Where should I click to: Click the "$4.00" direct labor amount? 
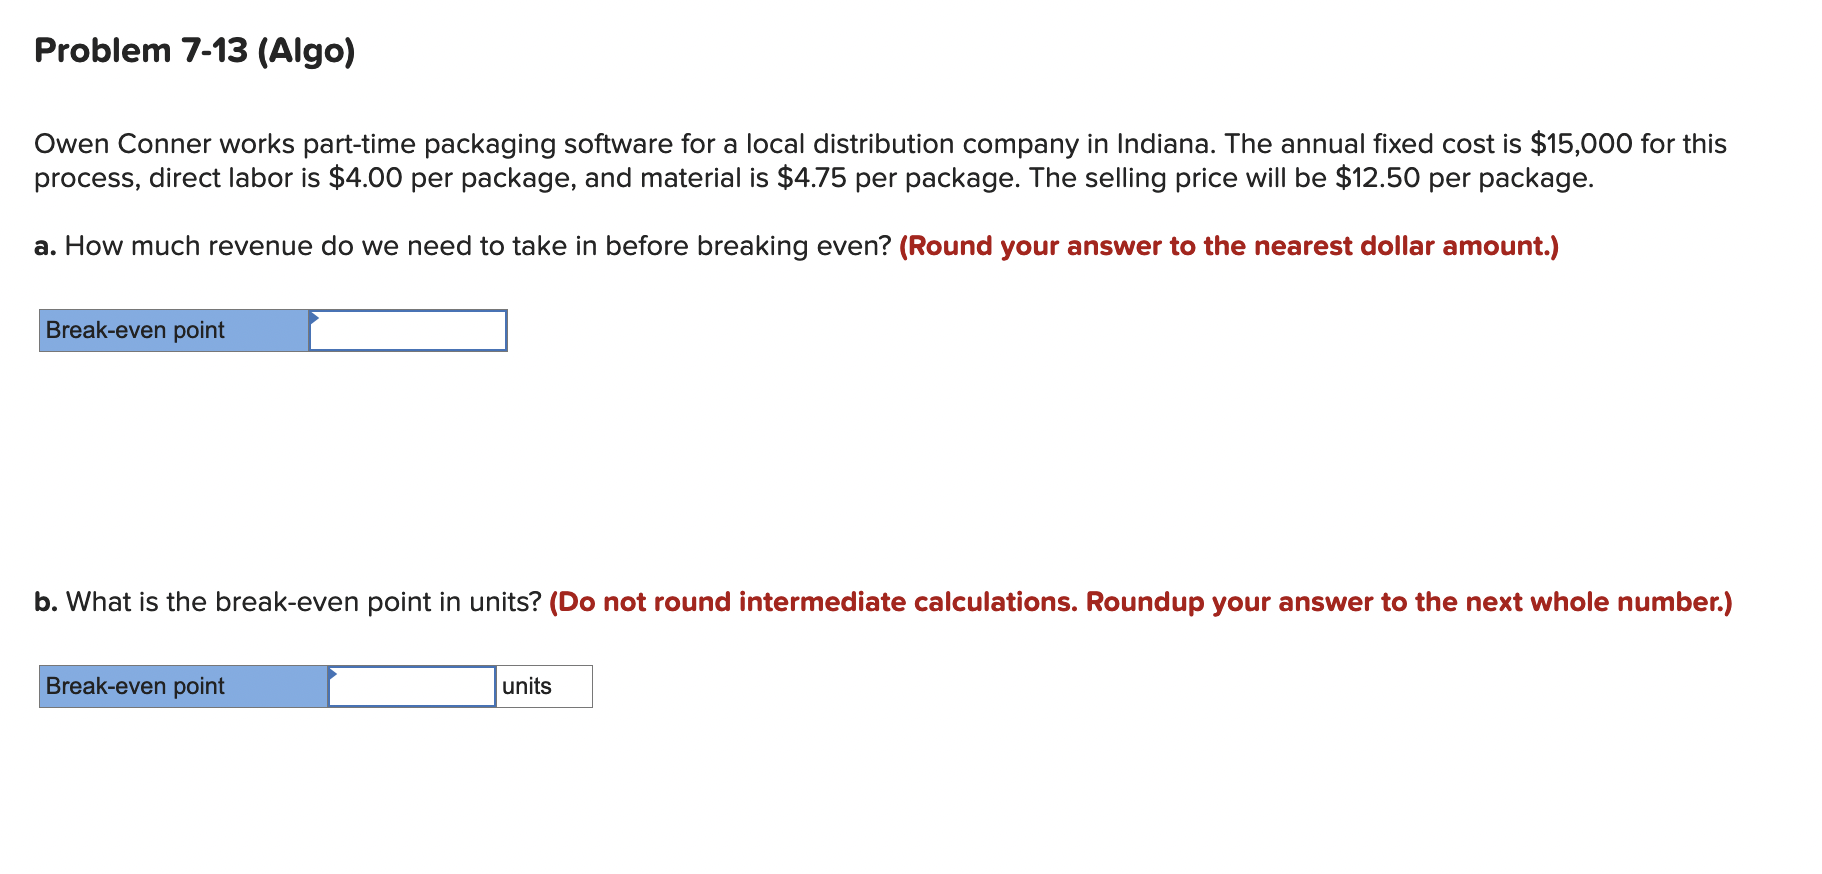[x=365, y=179]
